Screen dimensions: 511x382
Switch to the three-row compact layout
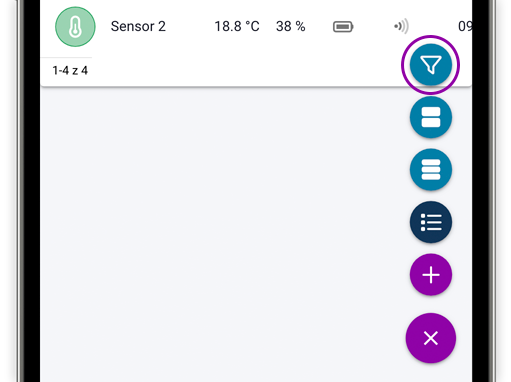[x=431, y=170]
